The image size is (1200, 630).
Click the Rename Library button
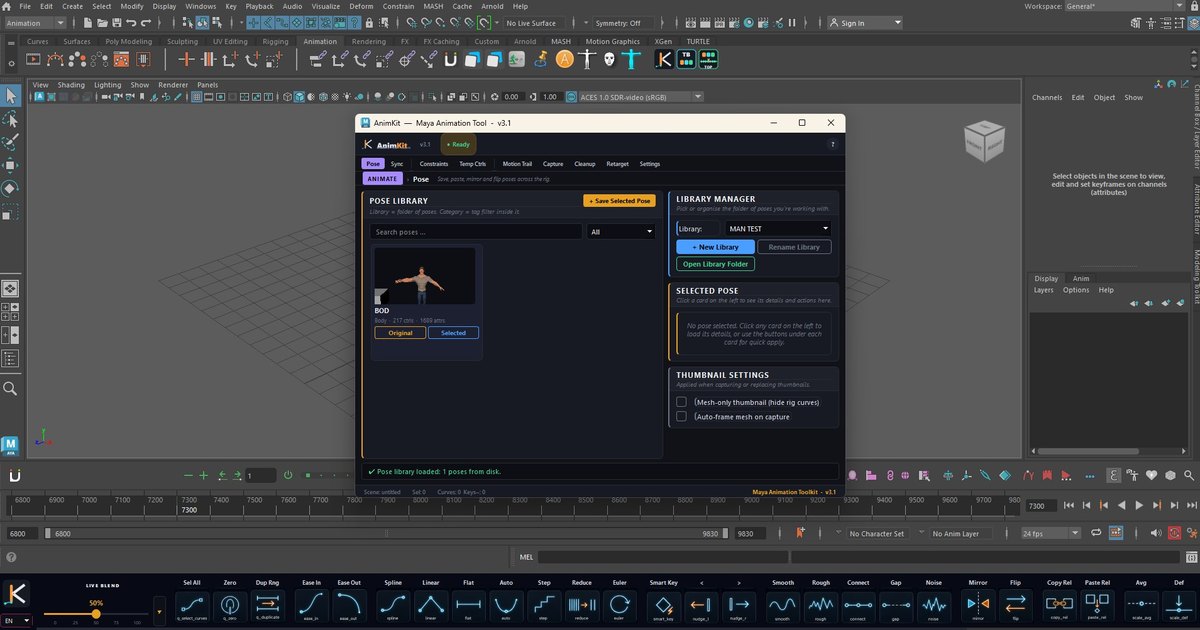click(x=794, y=247)
